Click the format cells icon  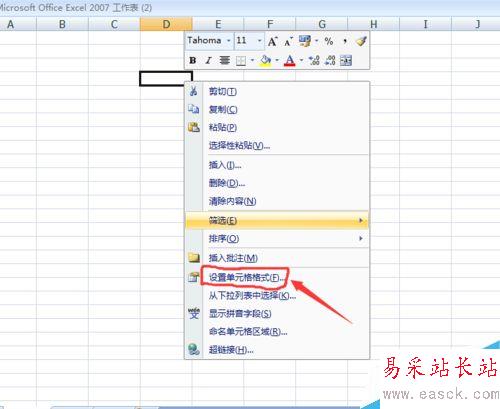[193, 277]
